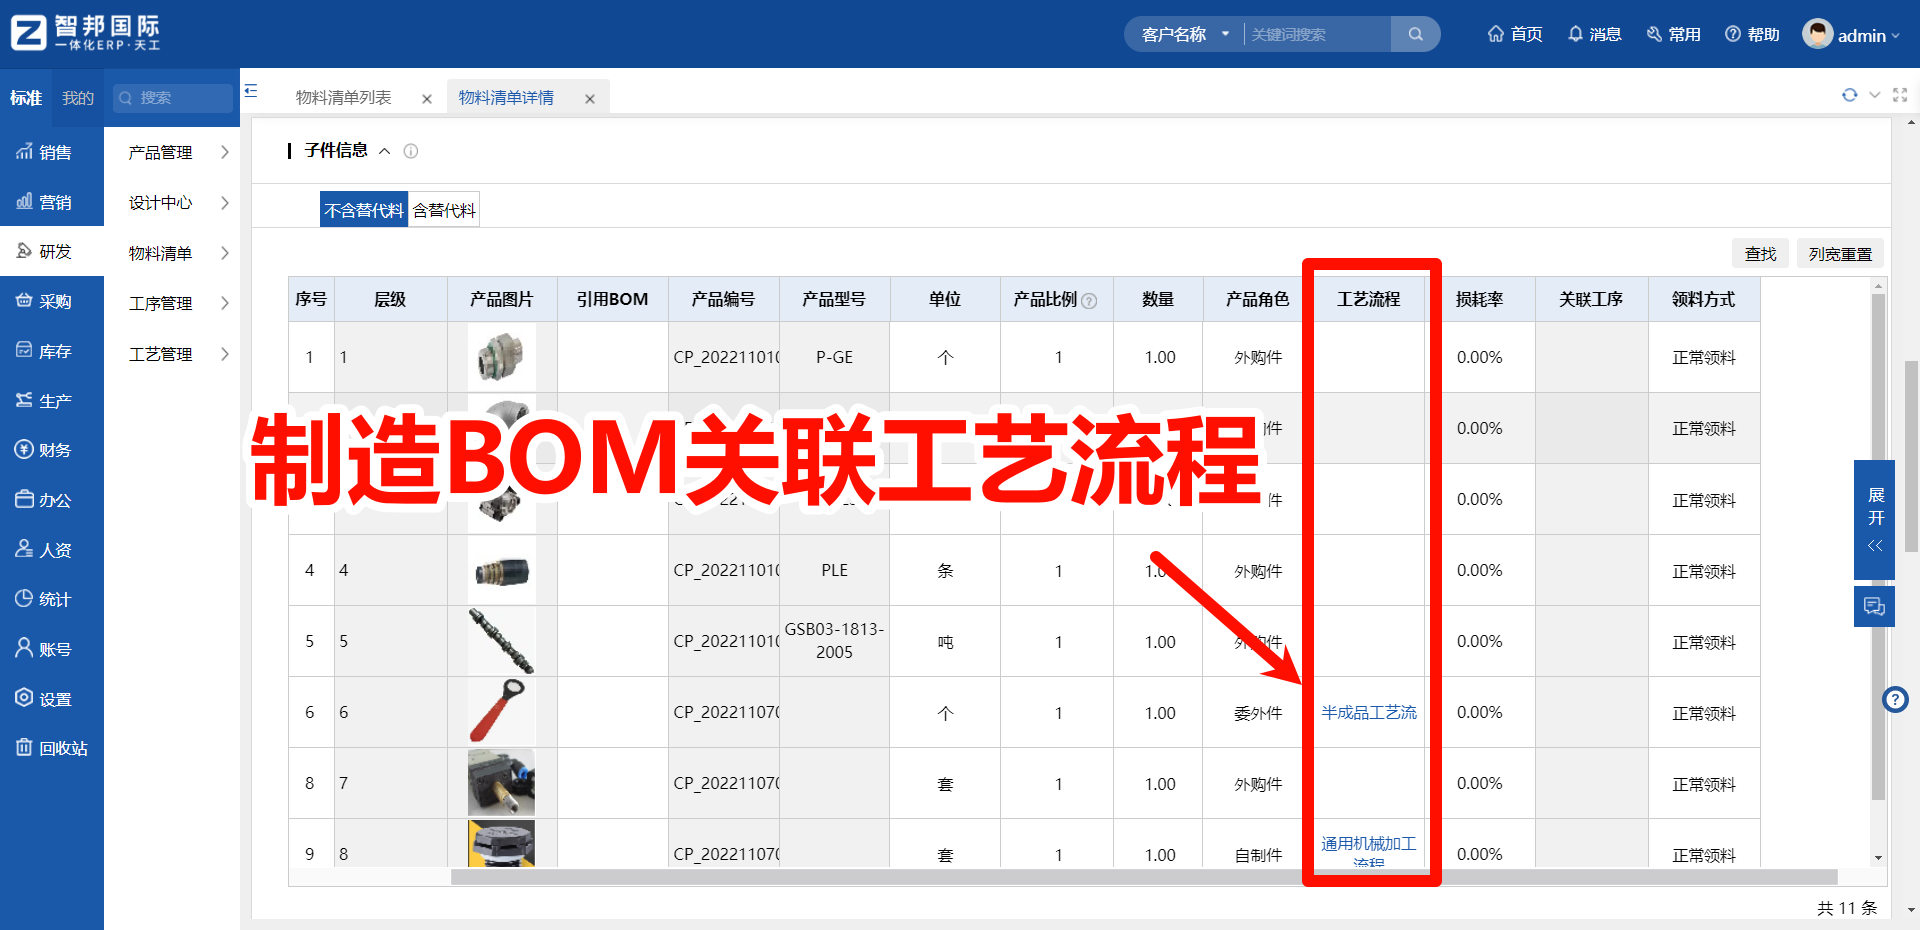Collapse the left navigation with the arrow icon
The height and width of the screenshot is (930, 1920).
click(251, 89)
